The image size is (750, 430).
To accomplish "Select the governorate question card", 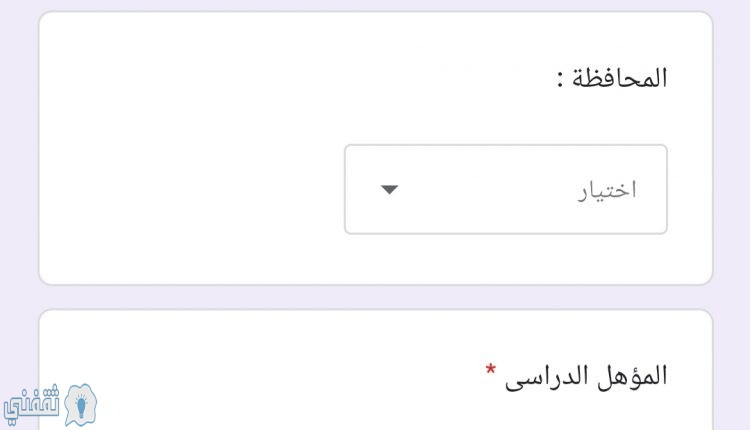I will tap(375, 148).
